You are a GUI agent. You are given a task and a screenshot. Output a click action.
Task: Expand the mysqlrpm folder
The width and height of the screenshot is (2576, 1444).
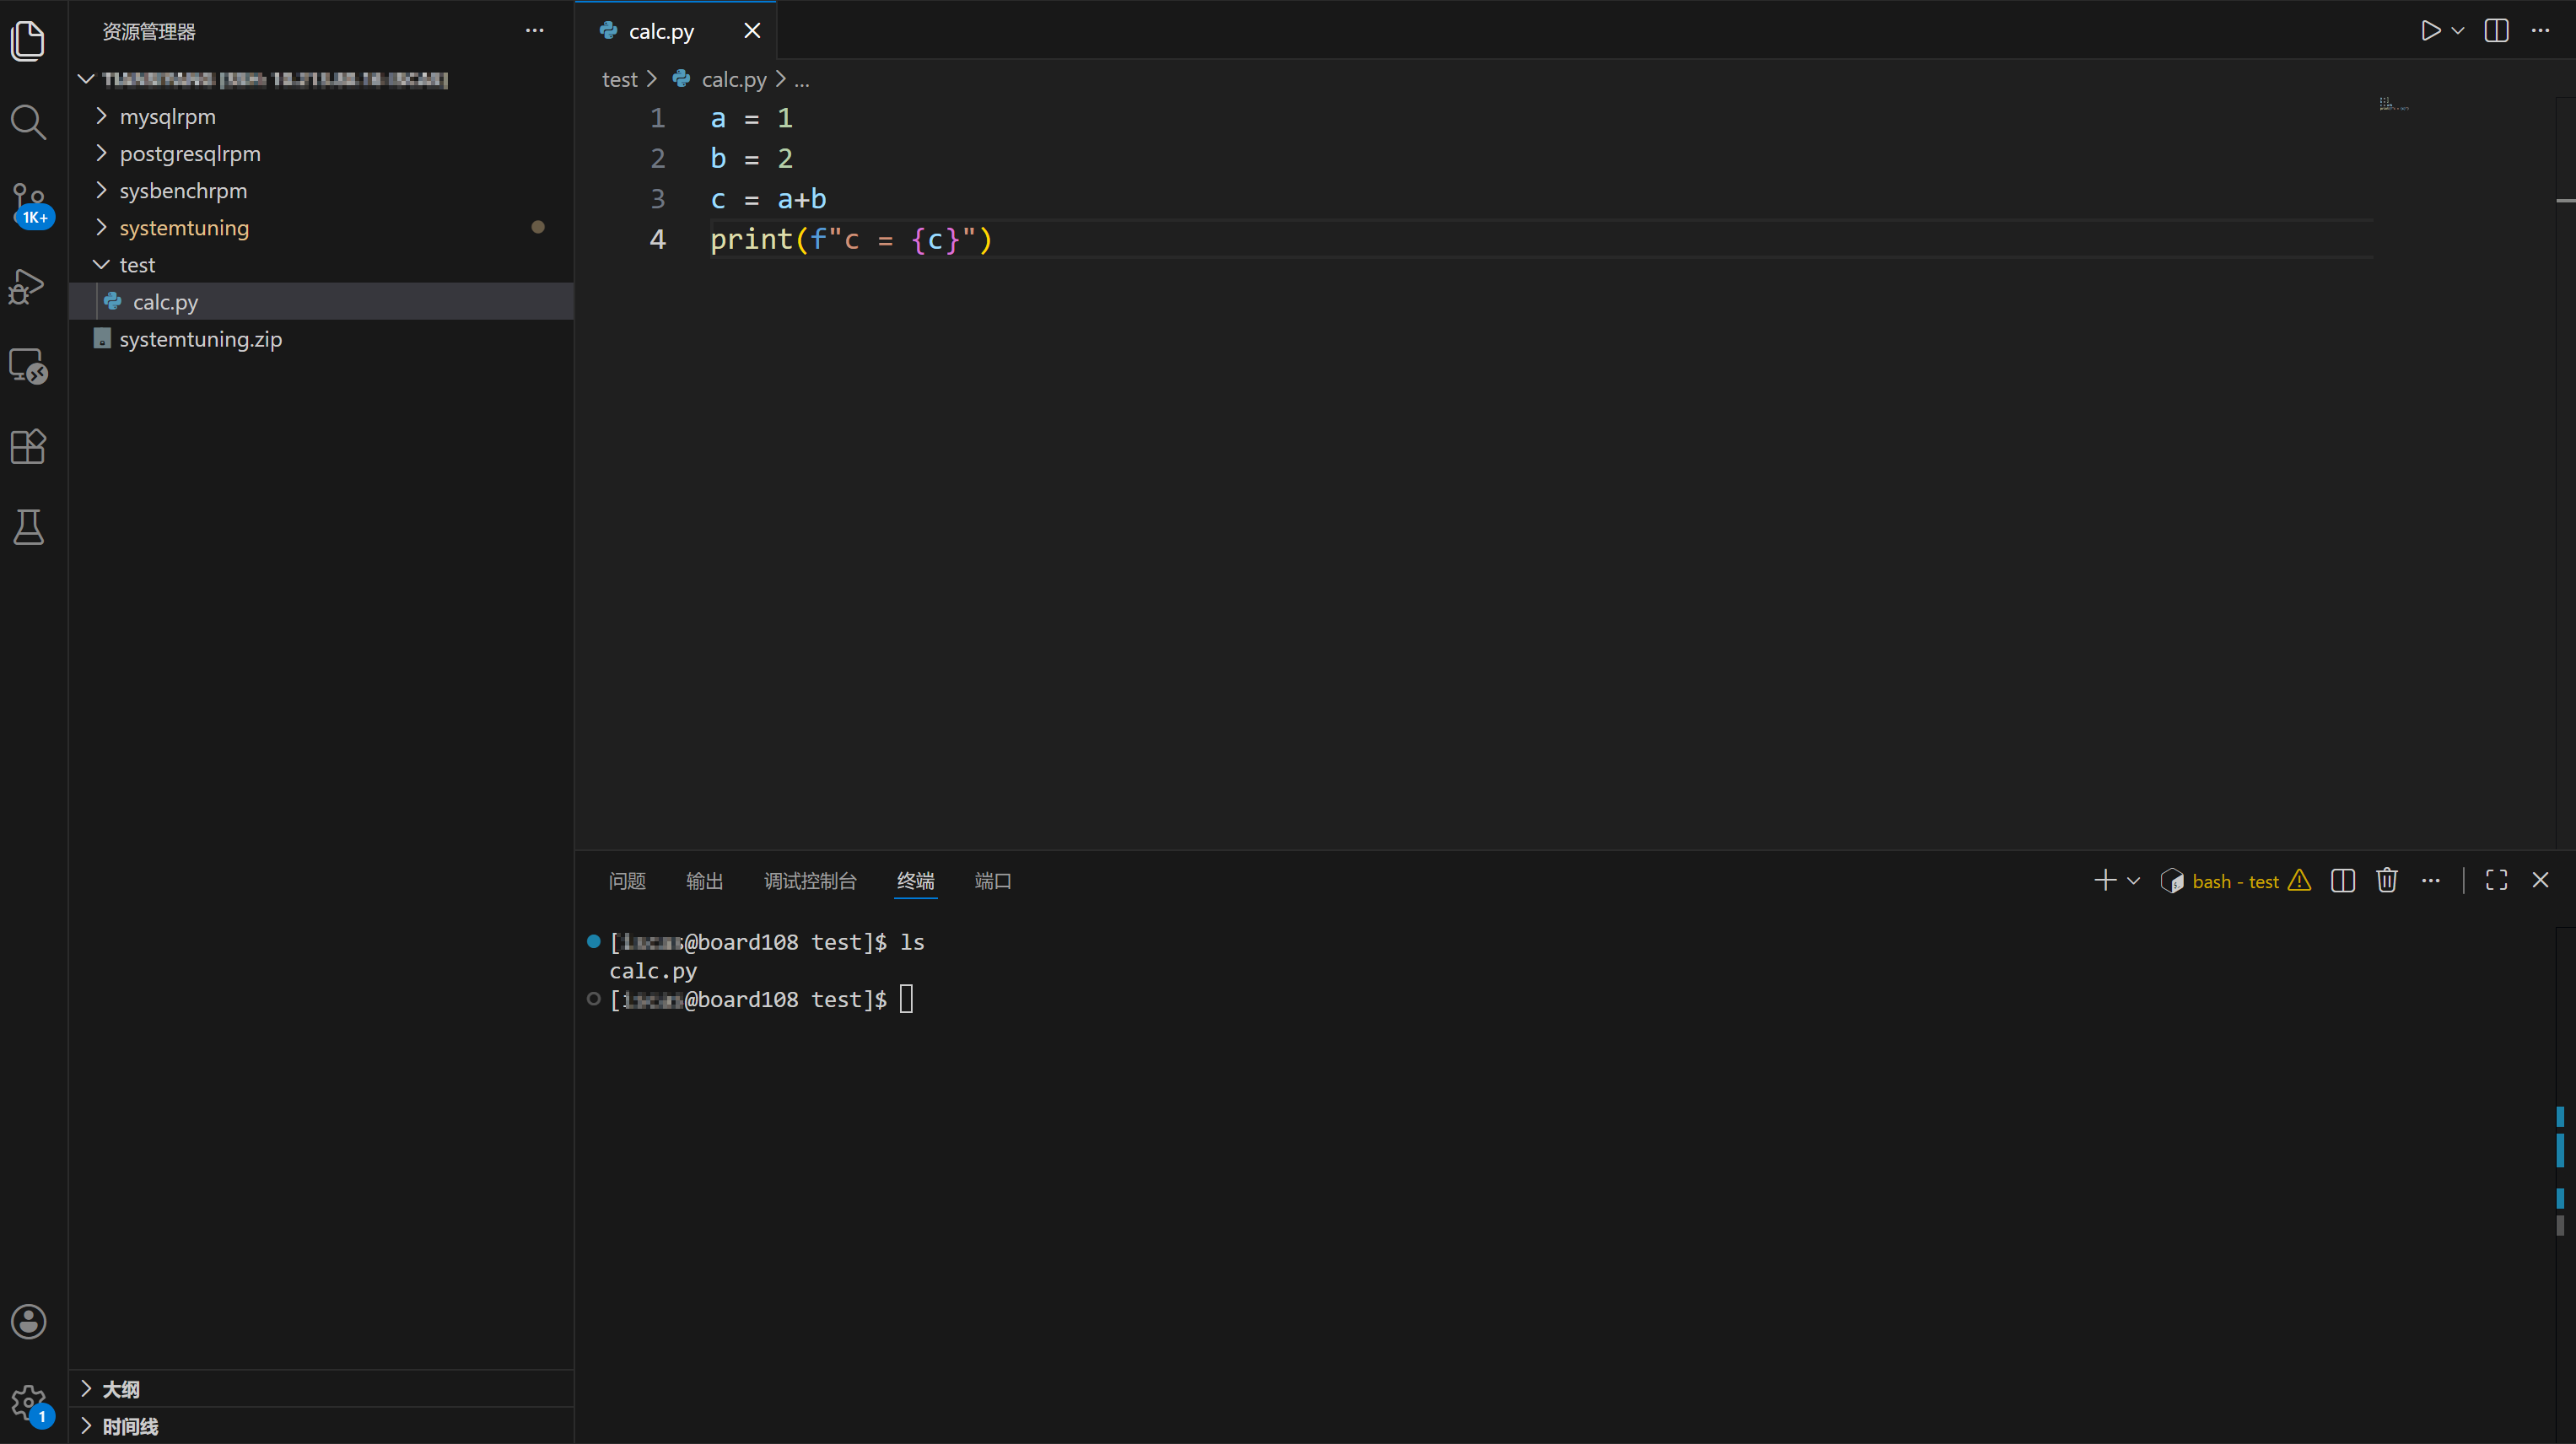click(167, 117)
